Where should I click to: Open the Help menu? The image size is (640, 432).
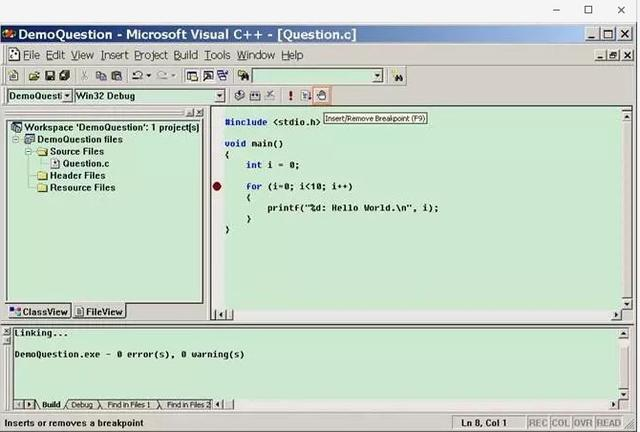292,55
